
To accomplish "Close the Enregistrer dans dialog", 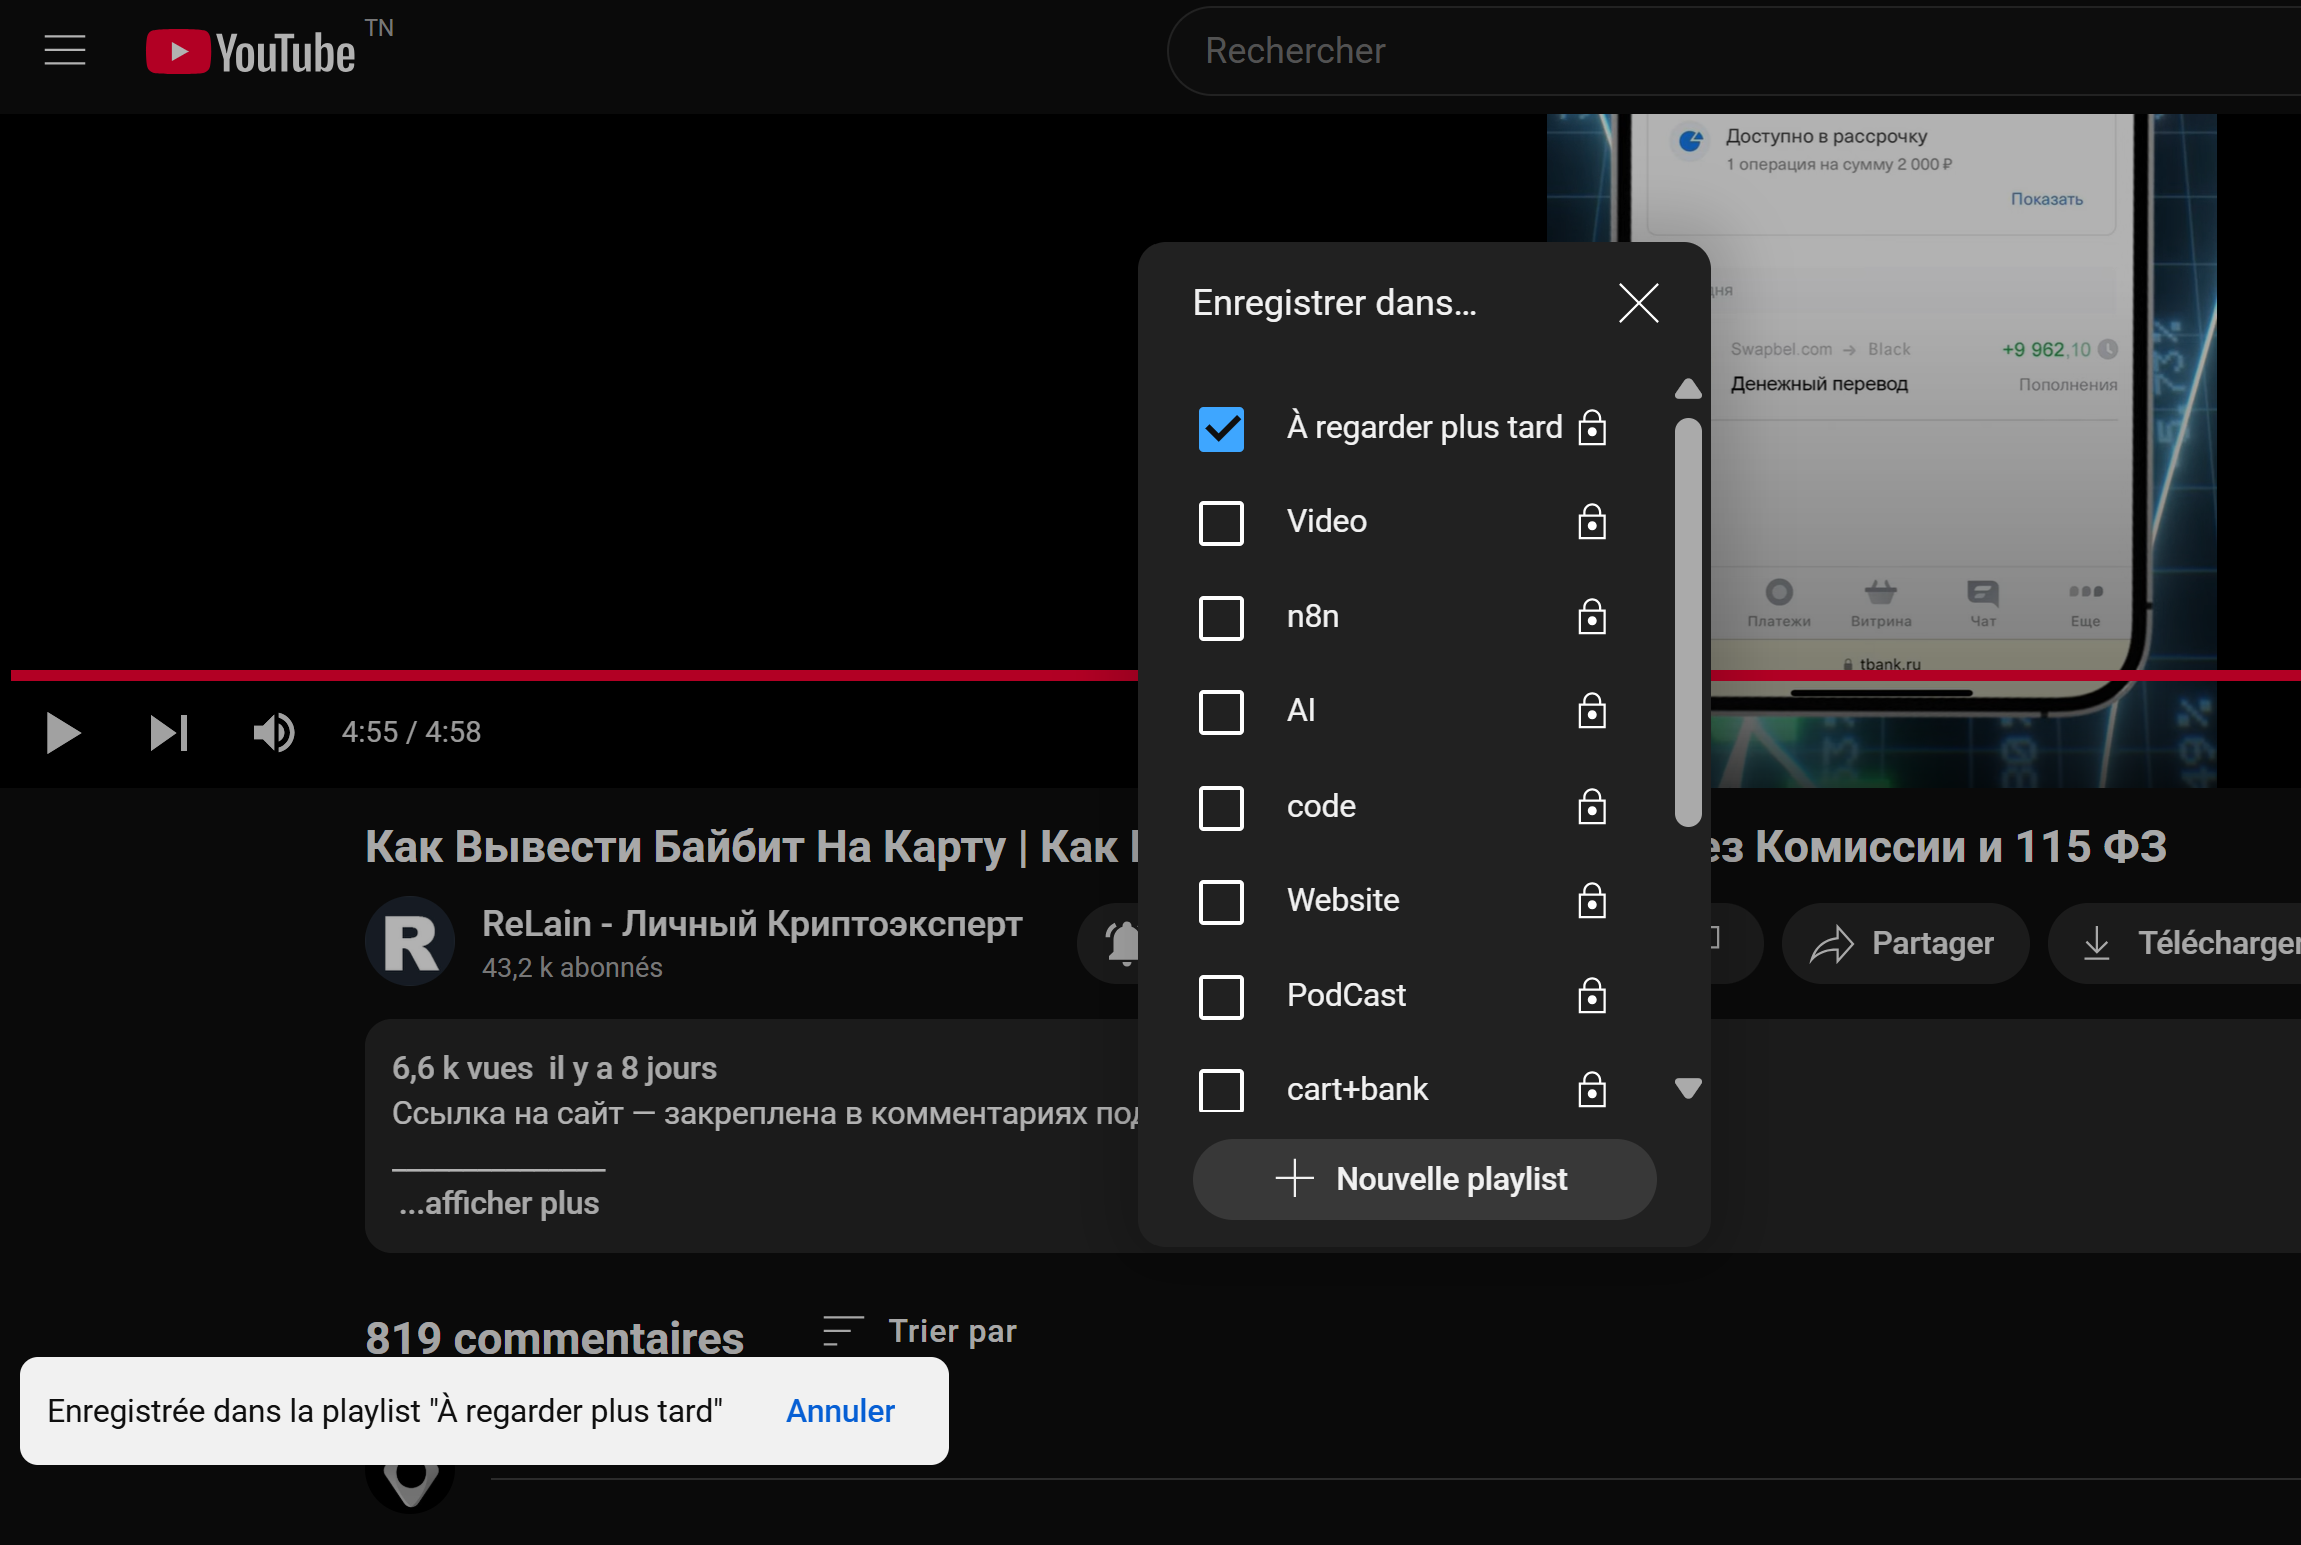I will click(x=1638, y=303).
